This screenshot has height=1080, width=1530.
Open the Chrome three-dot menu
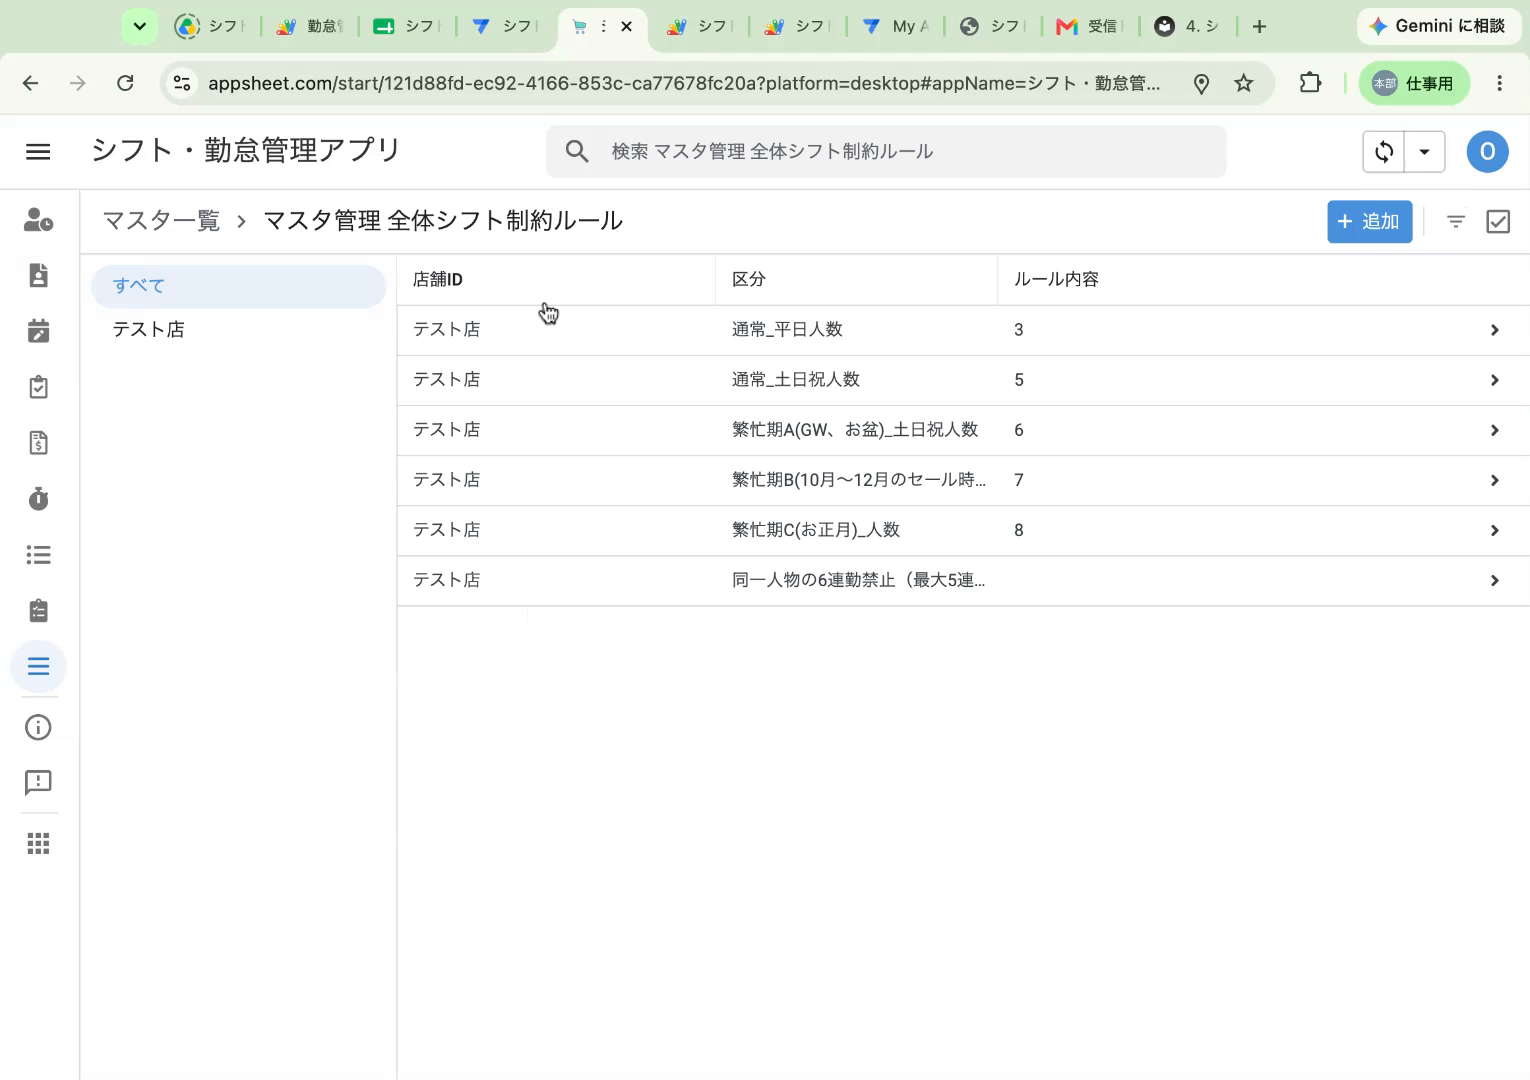pyautogui.click(x=1499, y=83)
